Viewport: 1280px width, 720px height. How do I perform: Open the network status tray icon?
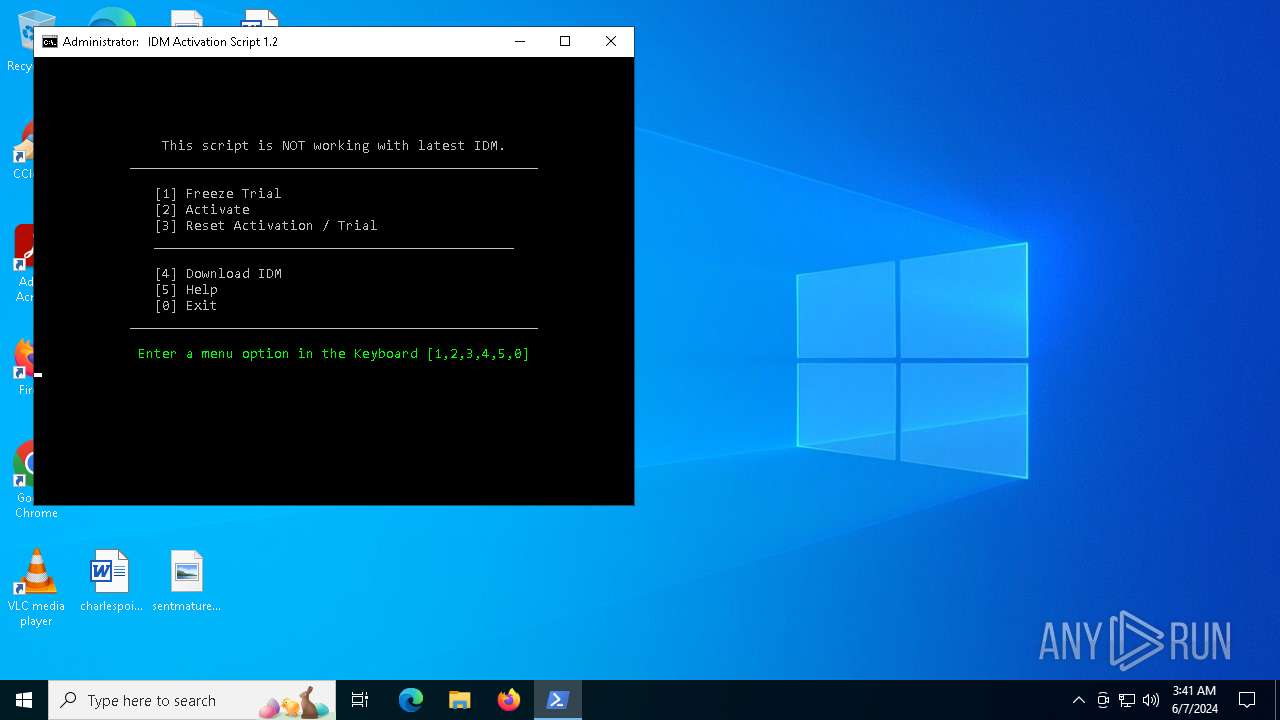point(1127,700)
